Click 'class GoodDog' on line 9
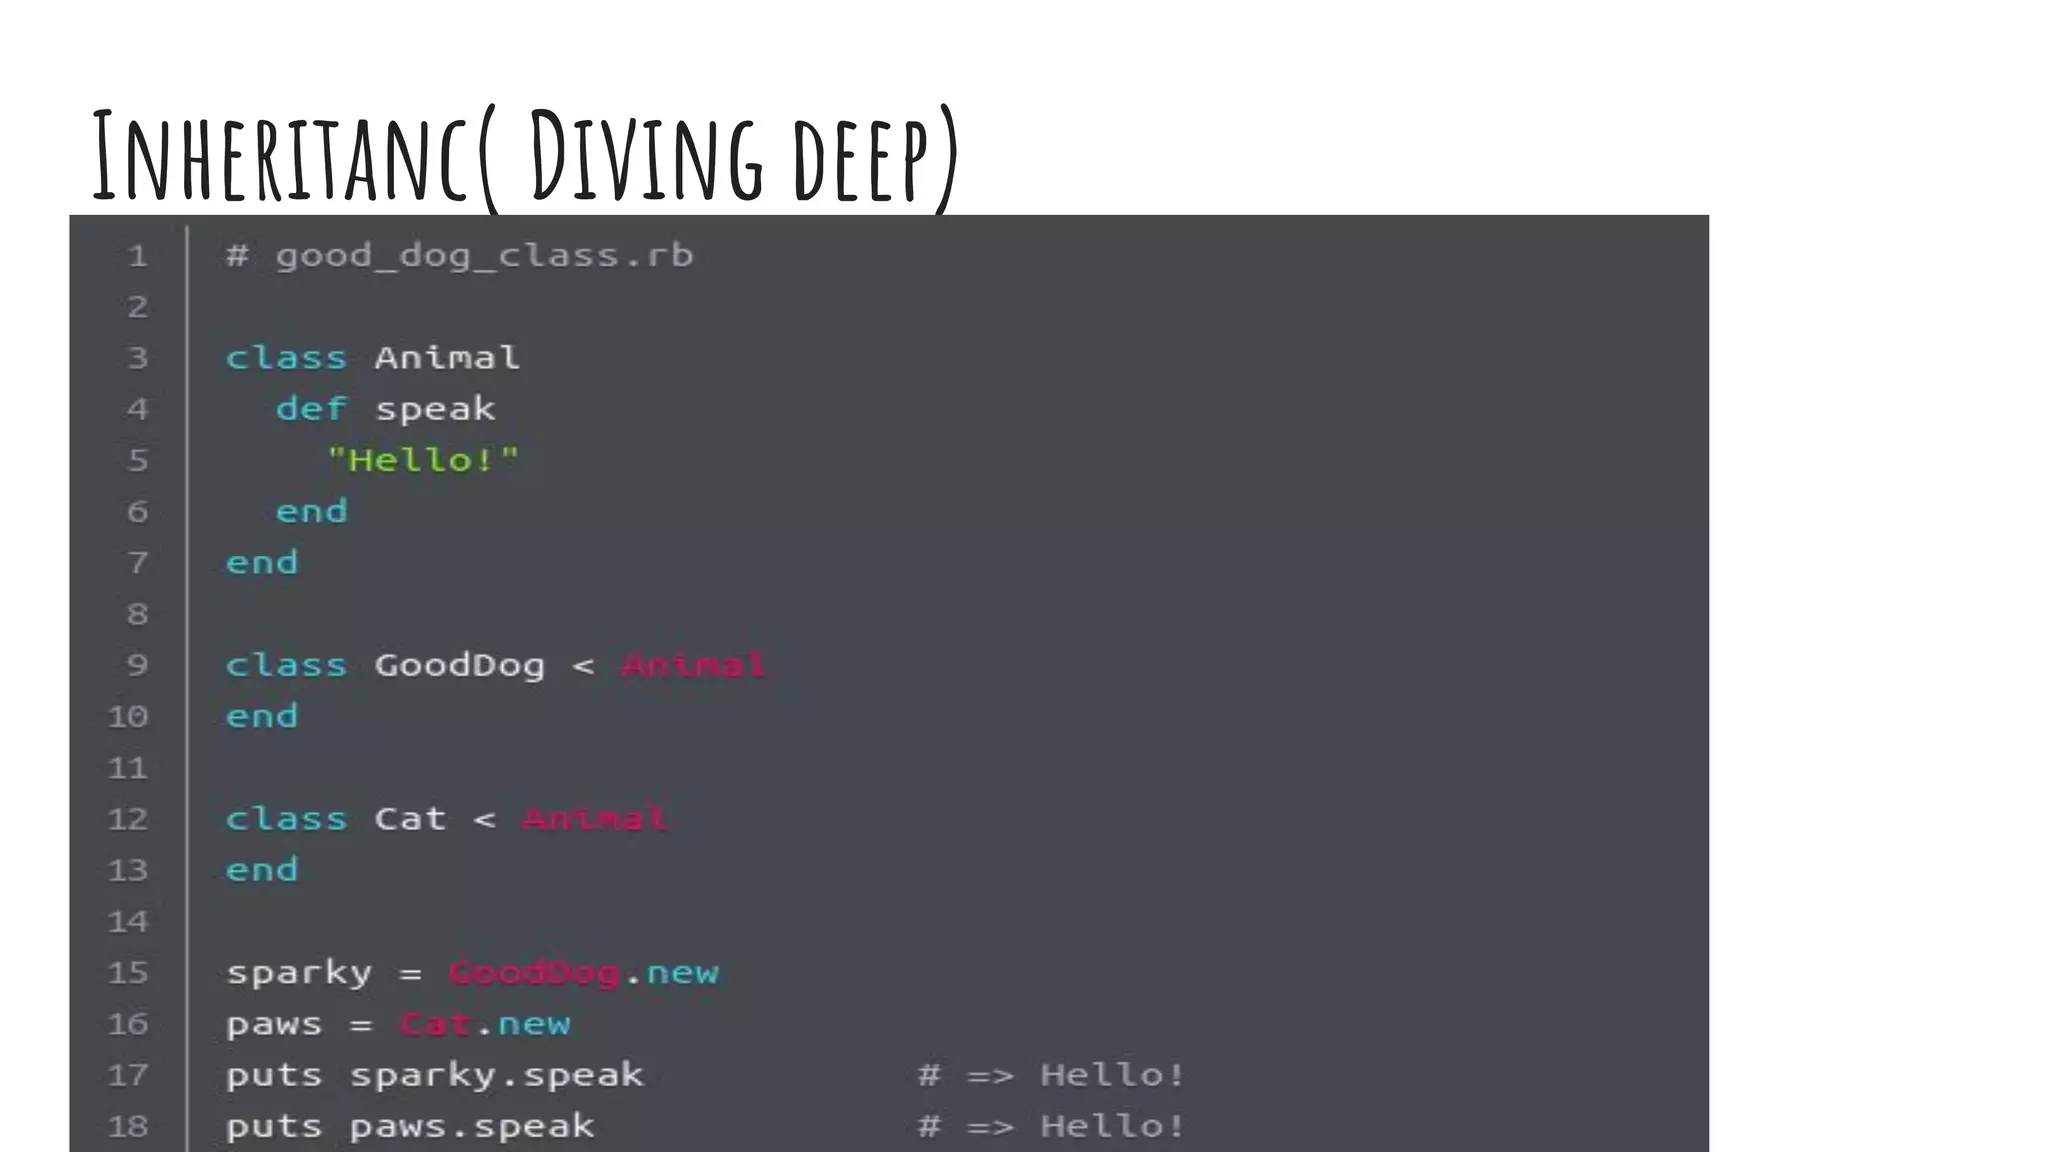 coord(385,665)
